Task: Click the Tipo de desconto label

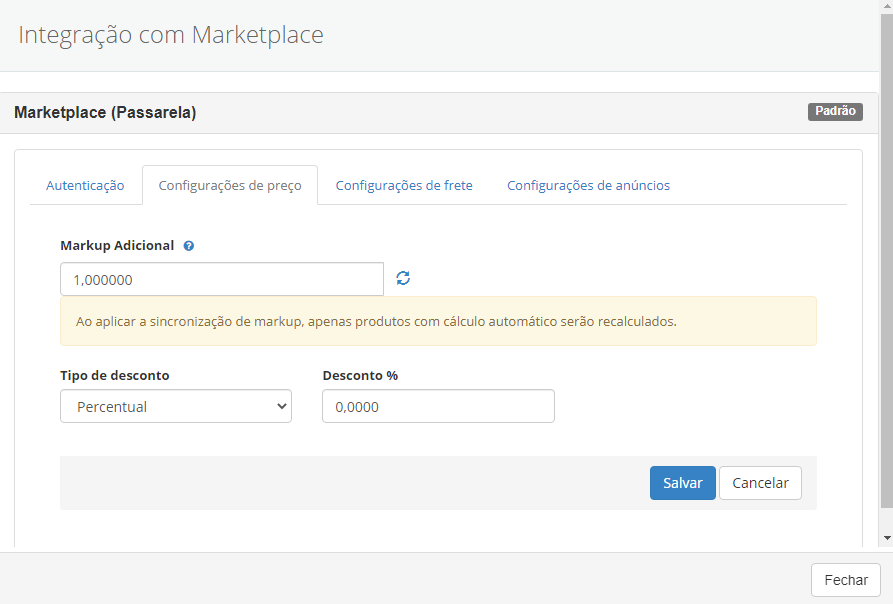Action: click(115, 376)
